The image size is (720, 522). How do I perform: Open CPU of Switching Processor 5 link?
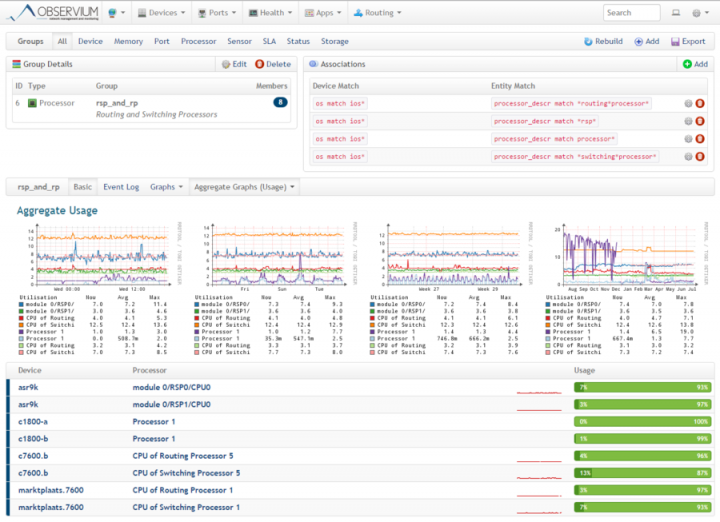point(186,473)
